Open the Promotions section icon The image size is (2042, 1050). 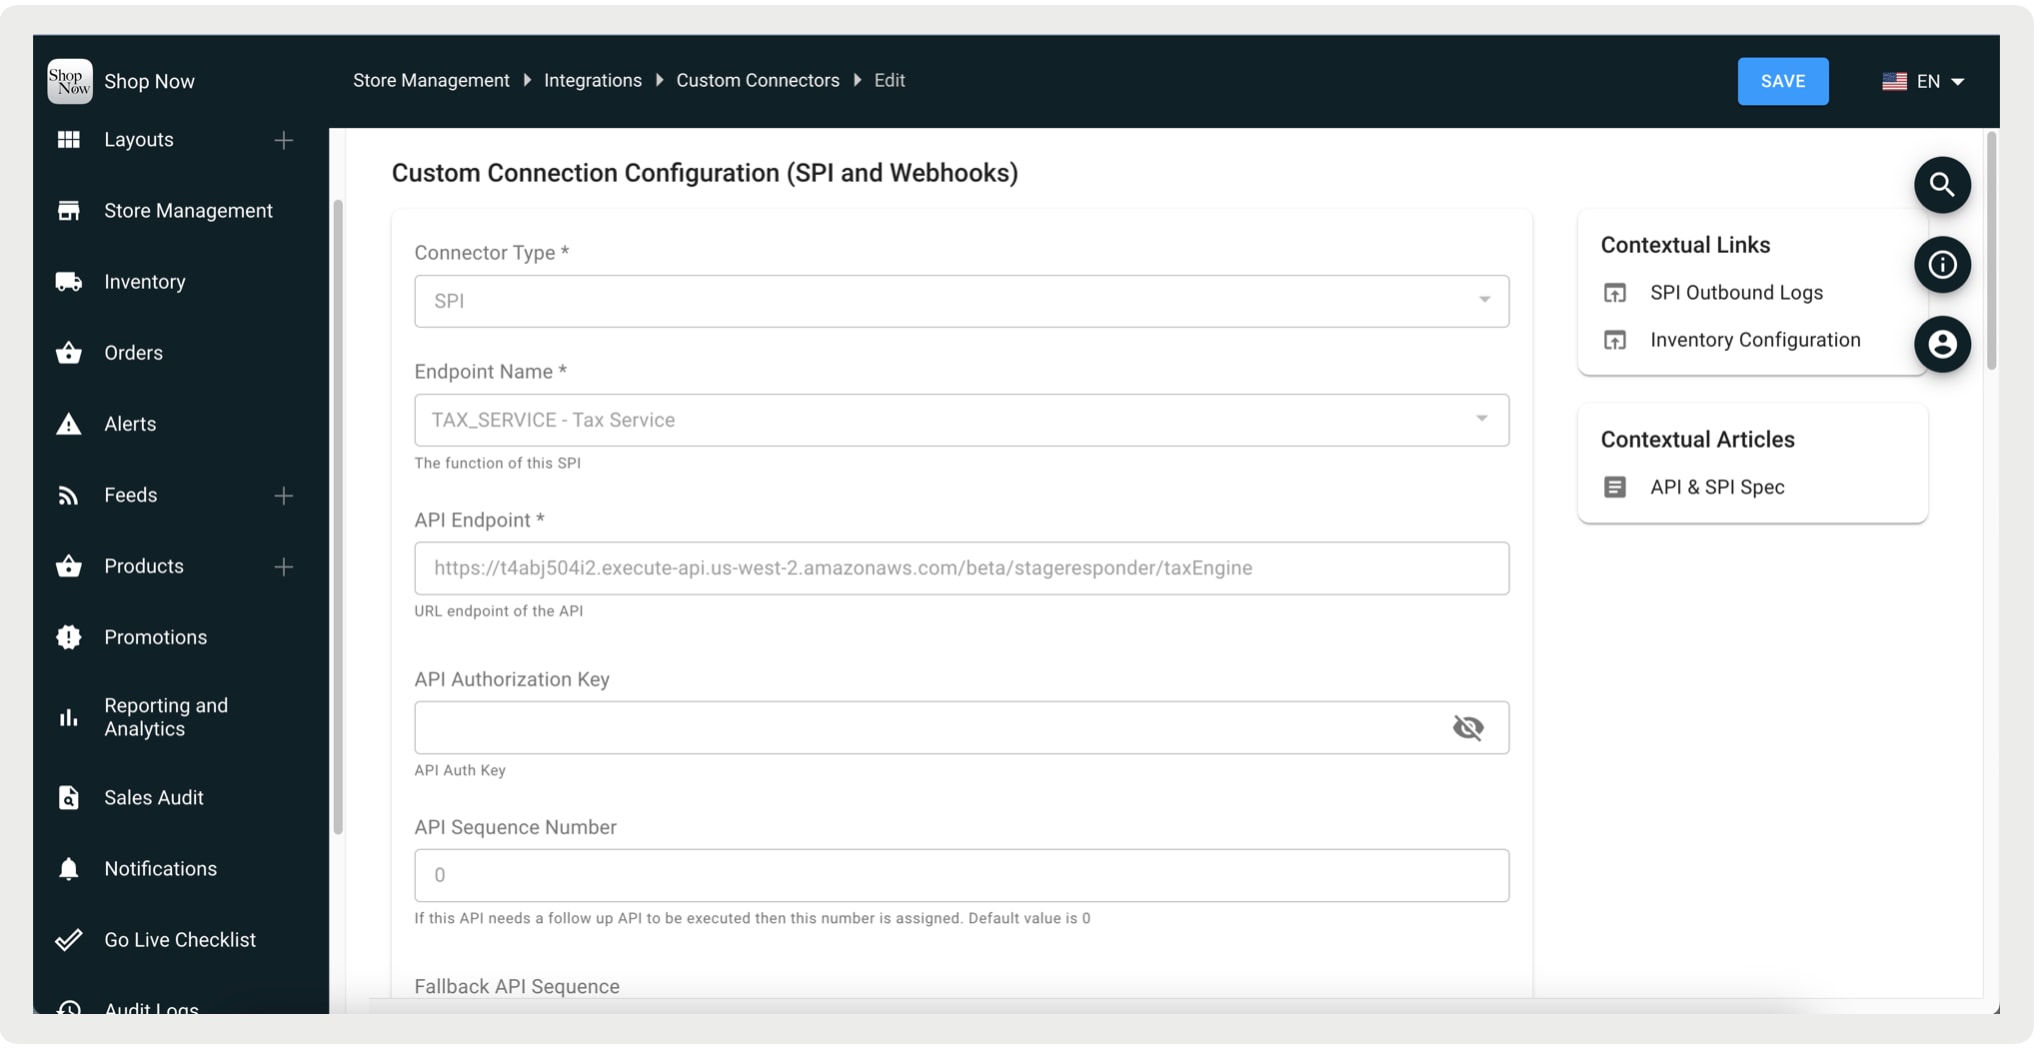point(68,637)
